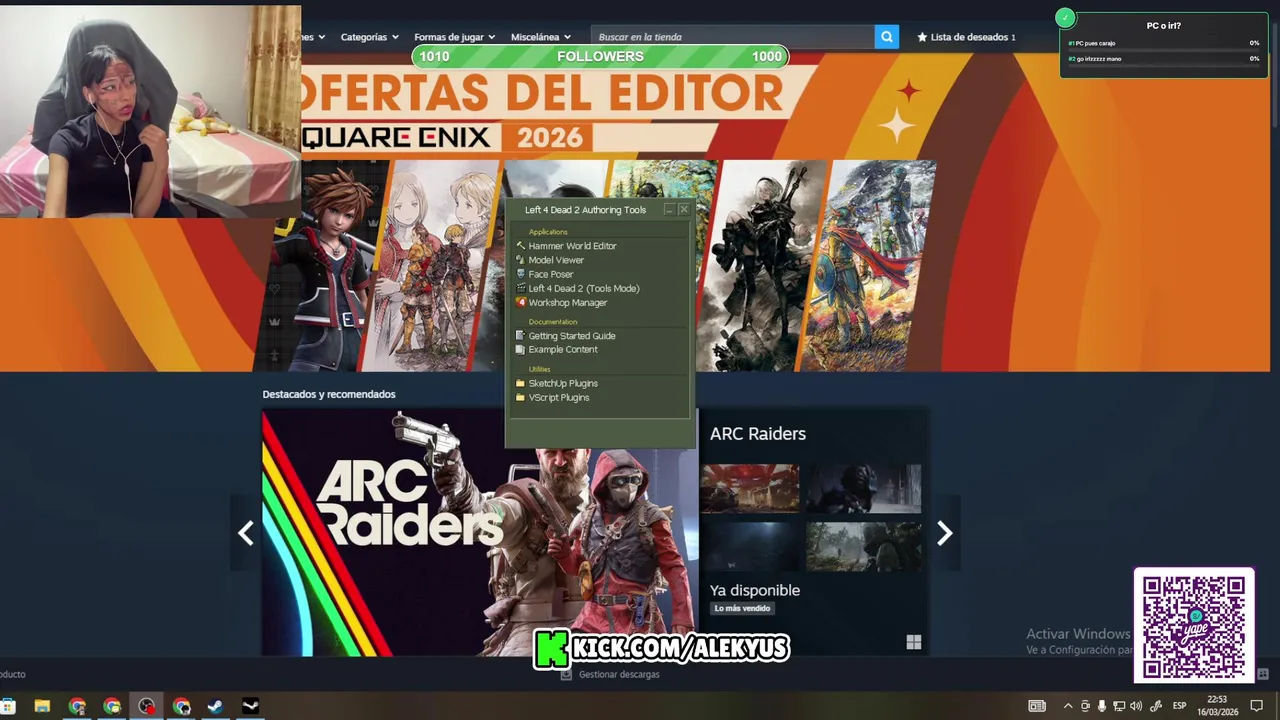Screen dimensions: 1280x720
Task: Click the wishlist star icon
Action: click(x=922, y=37)
